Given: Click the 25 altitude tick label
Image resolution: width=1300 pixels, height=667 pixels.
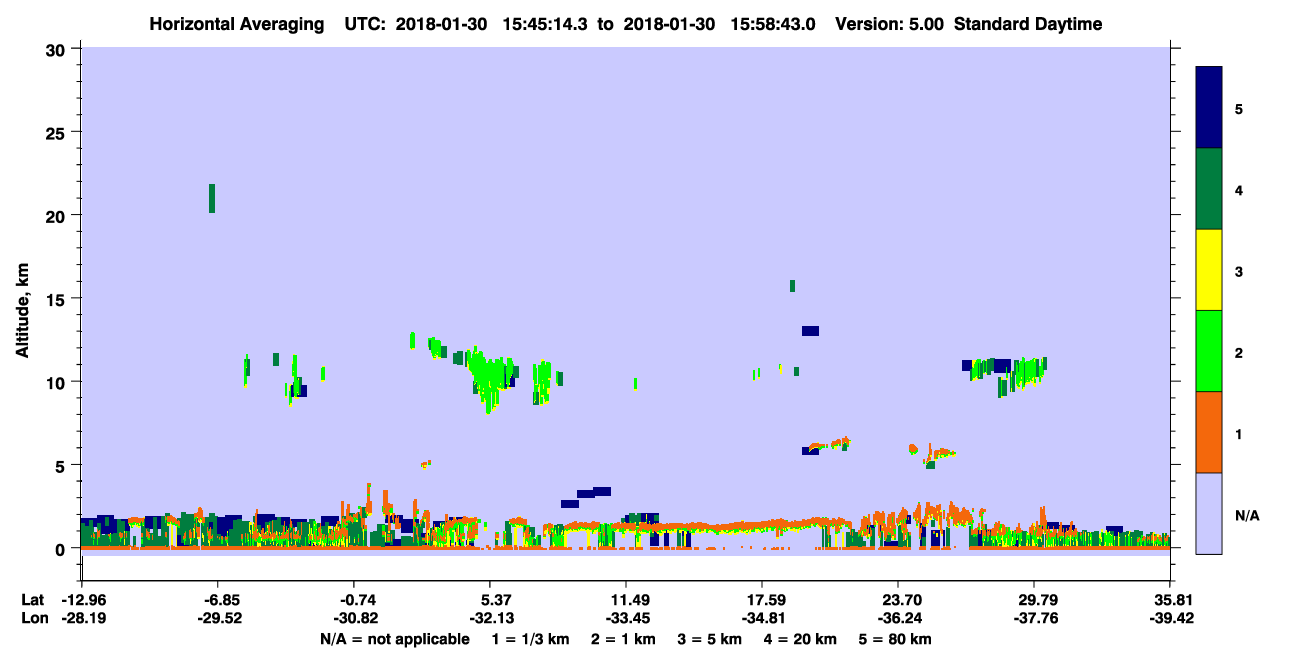Looking at the screenshot, I should pyautogui.click(x=57, y=132).
